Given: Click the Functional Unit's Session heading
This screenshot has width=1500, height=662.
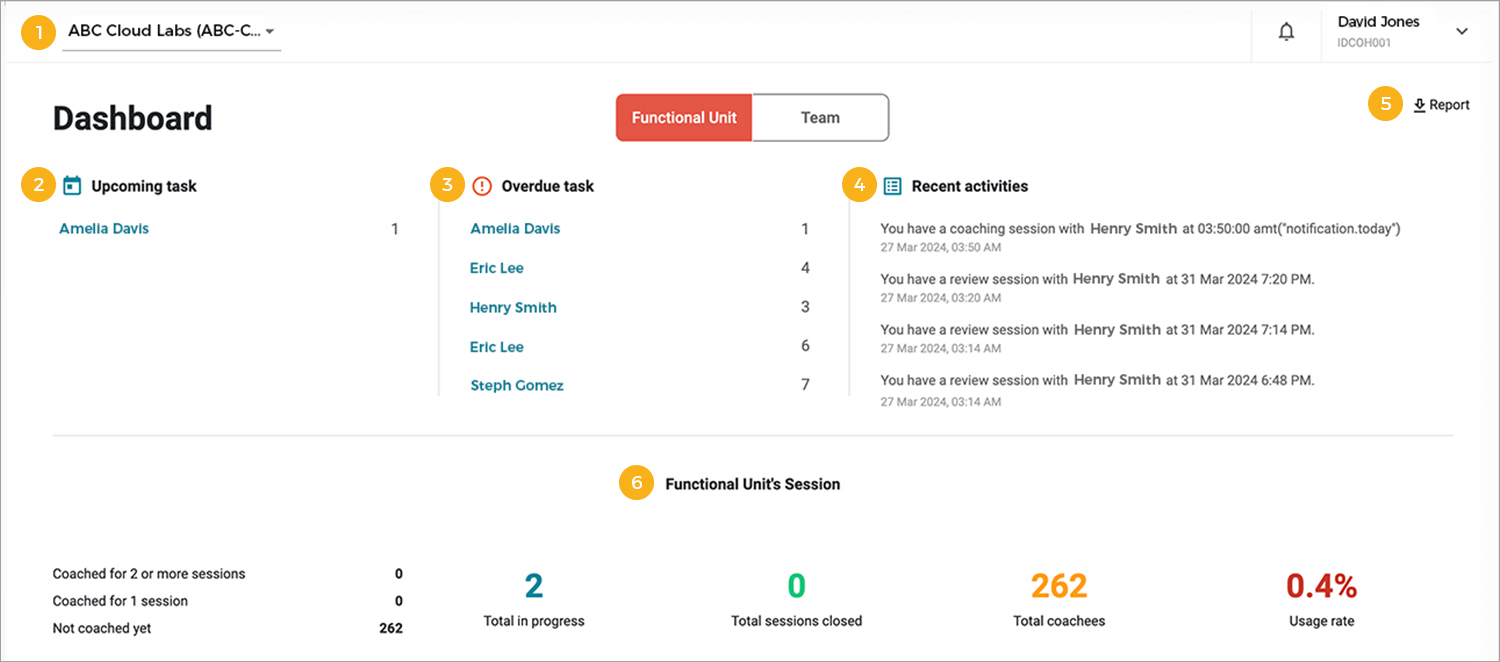Looking at the screenshot, I should (752, 484).
